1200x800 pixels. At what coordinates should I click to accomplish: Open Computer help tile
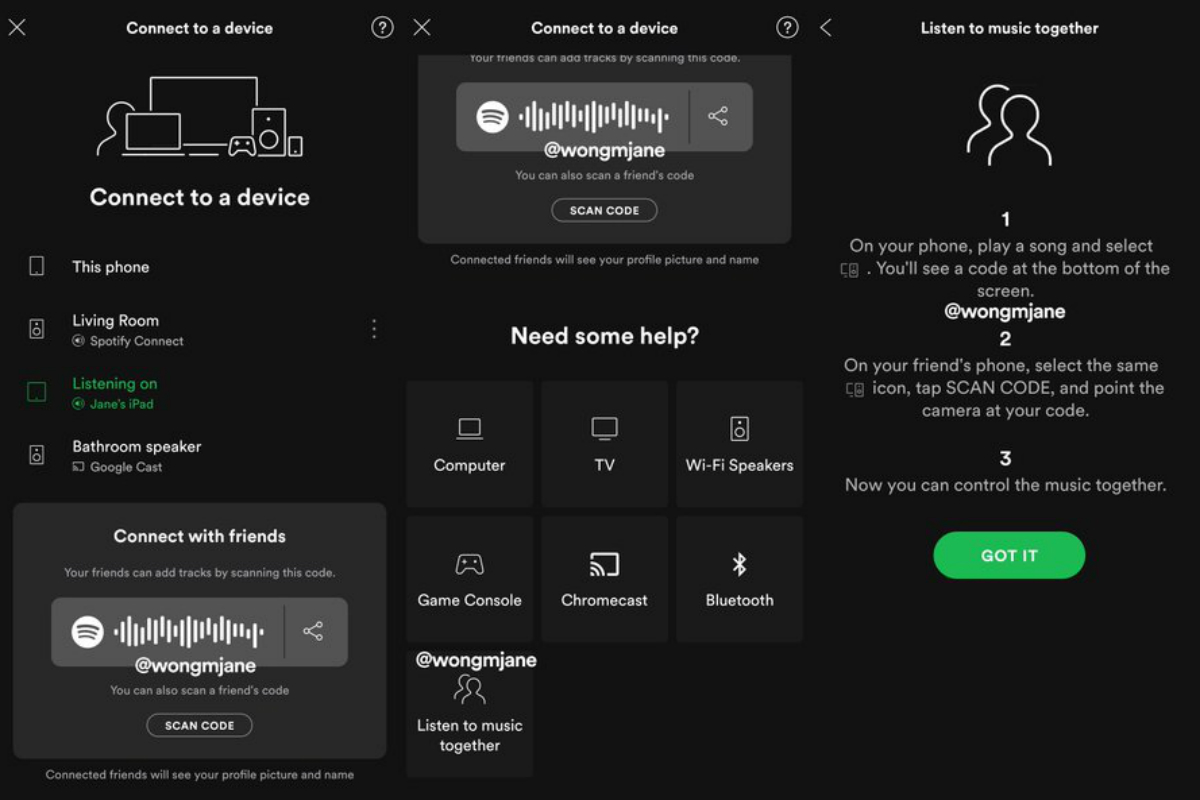coord(469,444)
